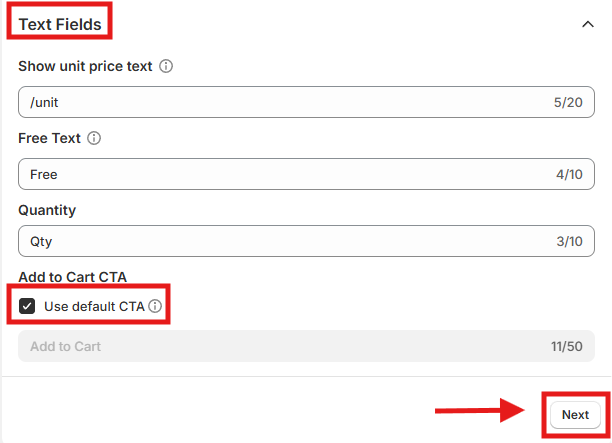The width and height of the screenshot is (612, 443).
Task: Click the 5/20 character counter
Action: 567,102
